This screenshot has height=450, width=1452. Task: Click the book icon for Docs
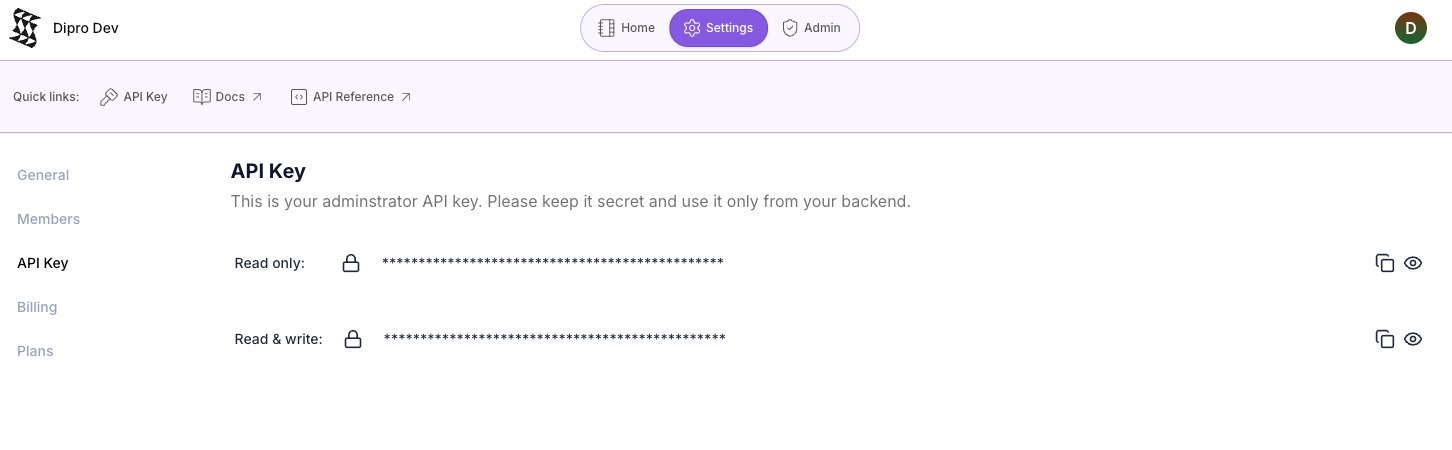tap(201, 97)
